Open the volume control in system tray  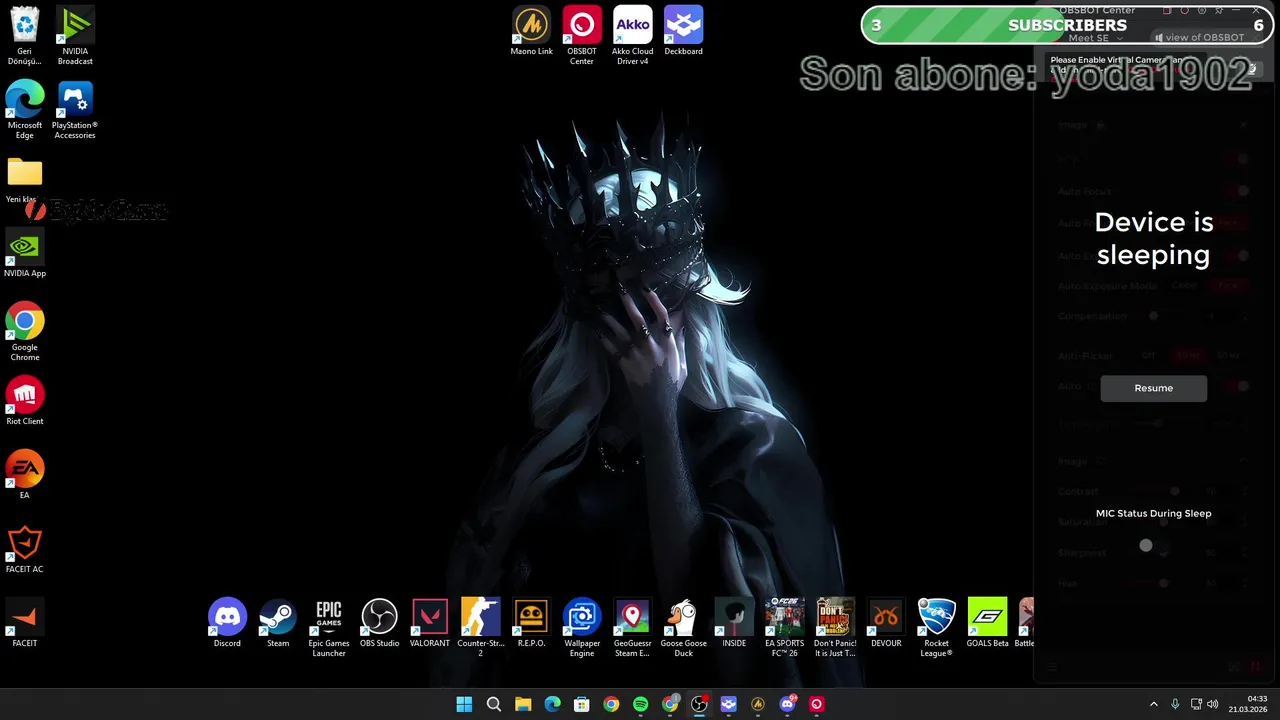[1214, 704]
